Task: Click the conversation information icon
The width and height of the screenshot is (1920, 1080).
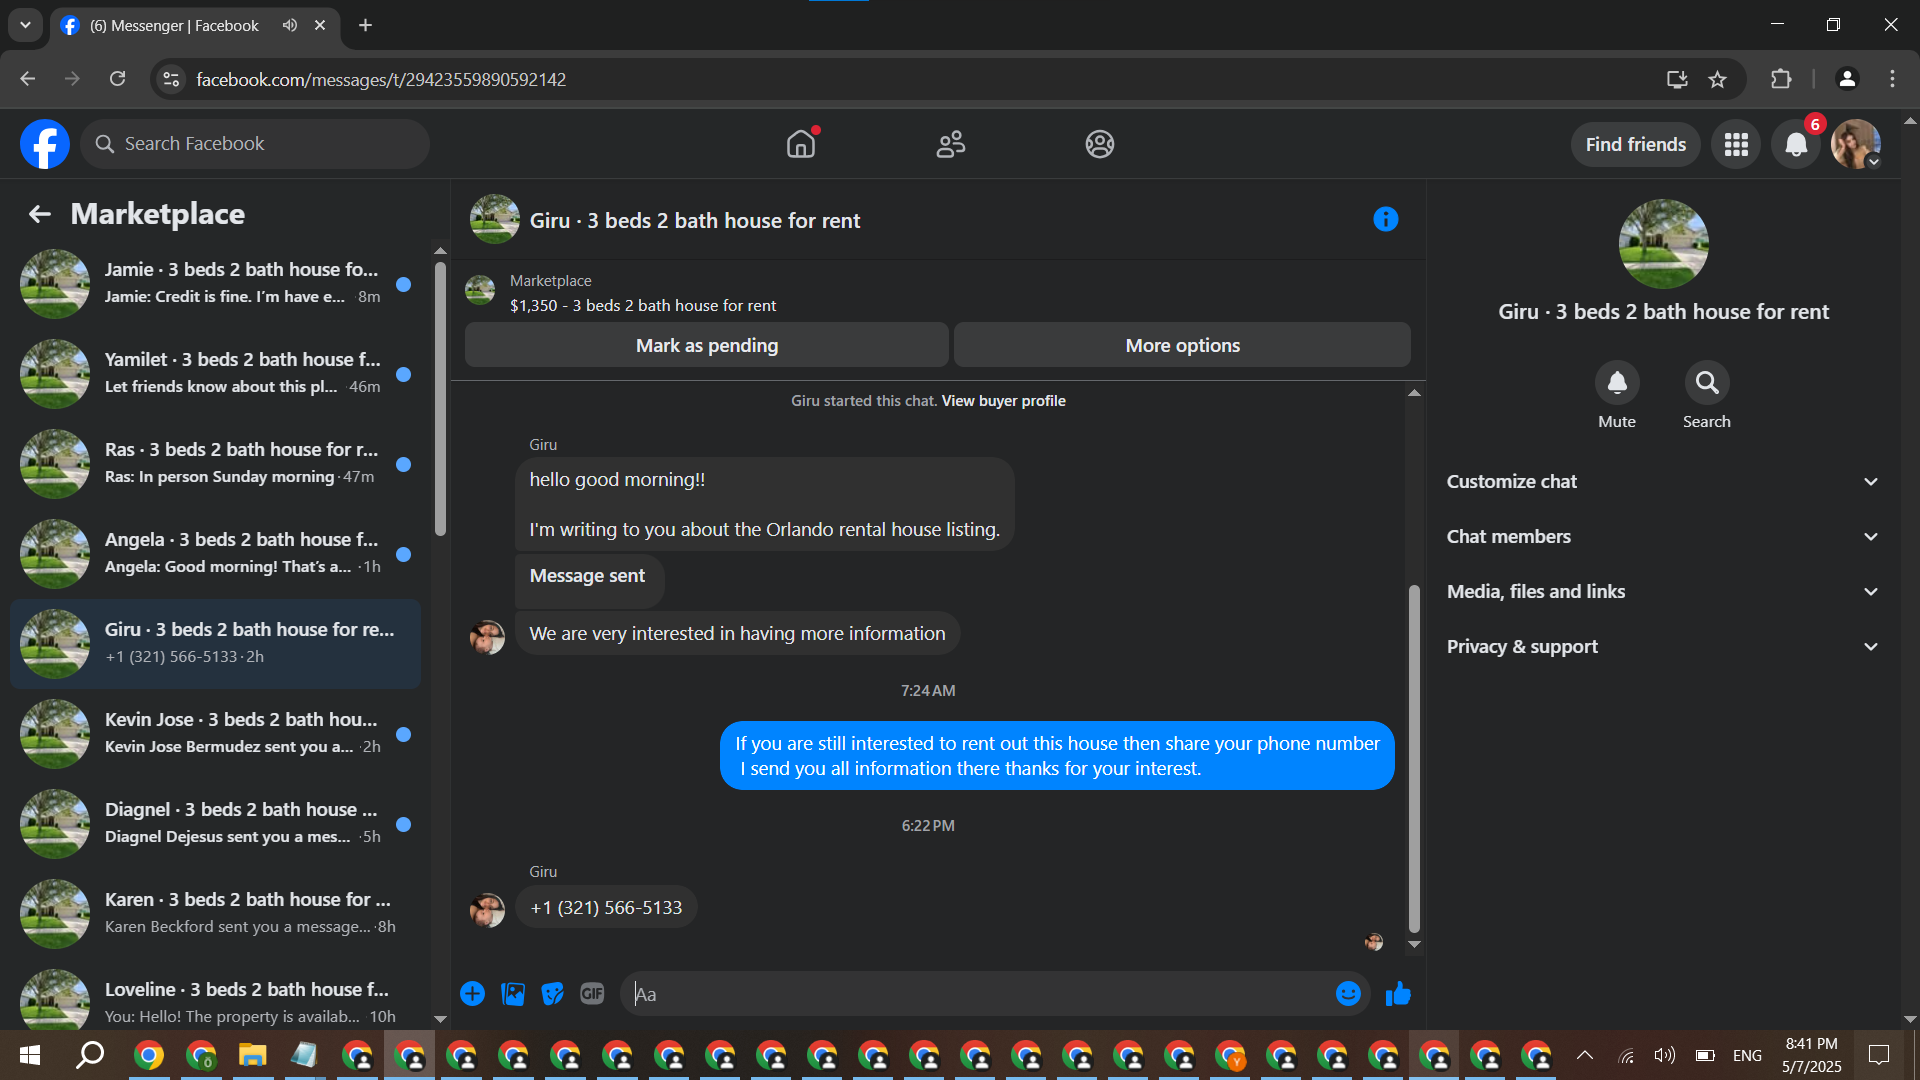Action: [x=1385, y=219]
